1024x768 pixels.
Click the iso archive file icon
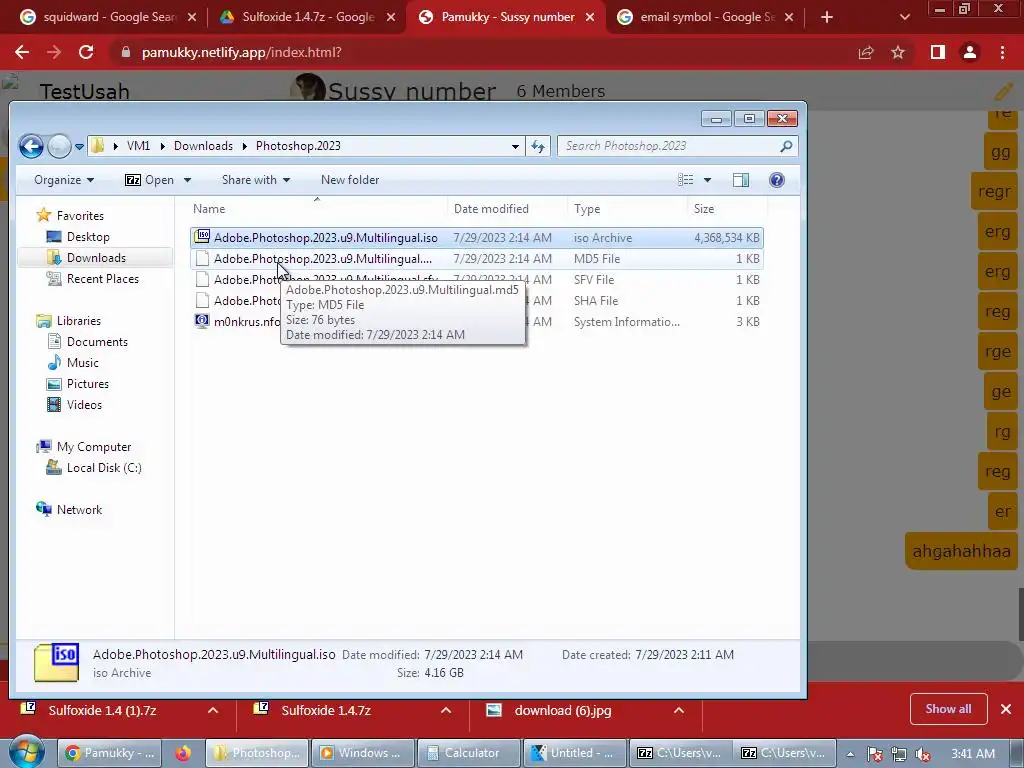click(x=202, y=238)
